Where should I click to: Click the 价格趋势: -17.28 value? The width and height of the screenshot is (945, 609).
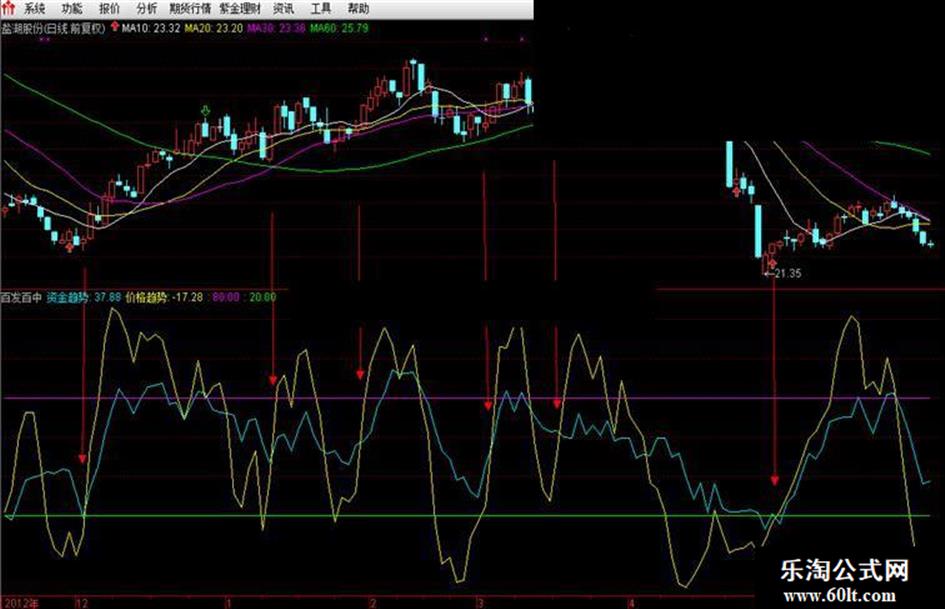[164, 297]
